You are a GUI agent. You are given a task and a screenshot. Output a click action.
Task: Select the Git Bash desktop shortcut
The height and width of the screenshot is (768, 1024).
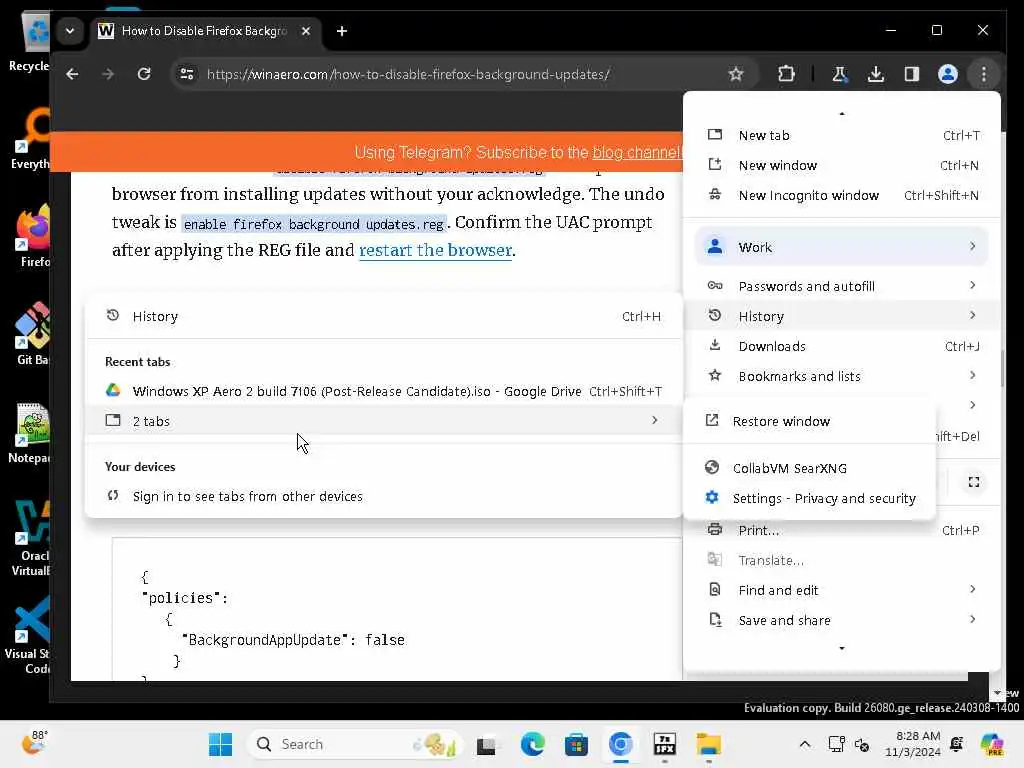pos(33,333)
